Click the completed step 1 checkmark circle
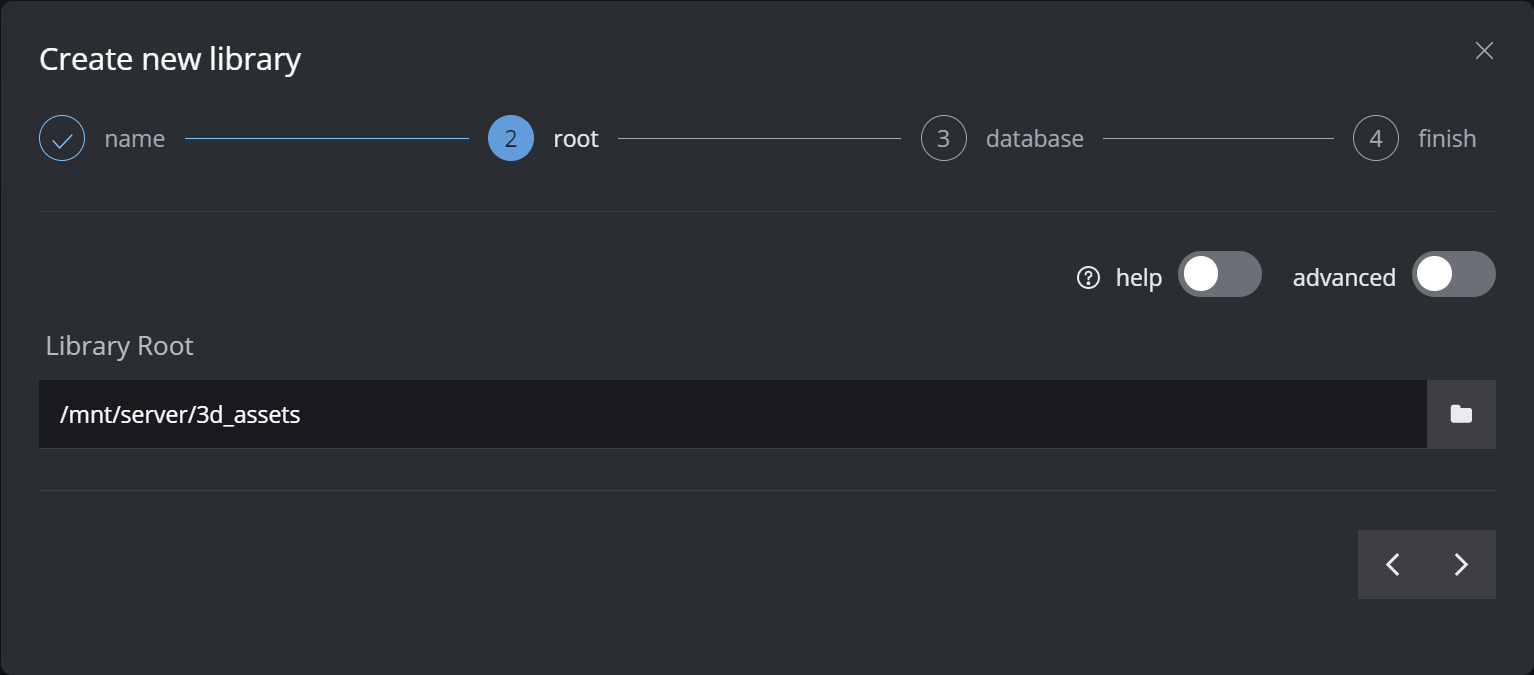Image resolution: width=1534 pixels, height=675 pixels. (x=62, y=139)
